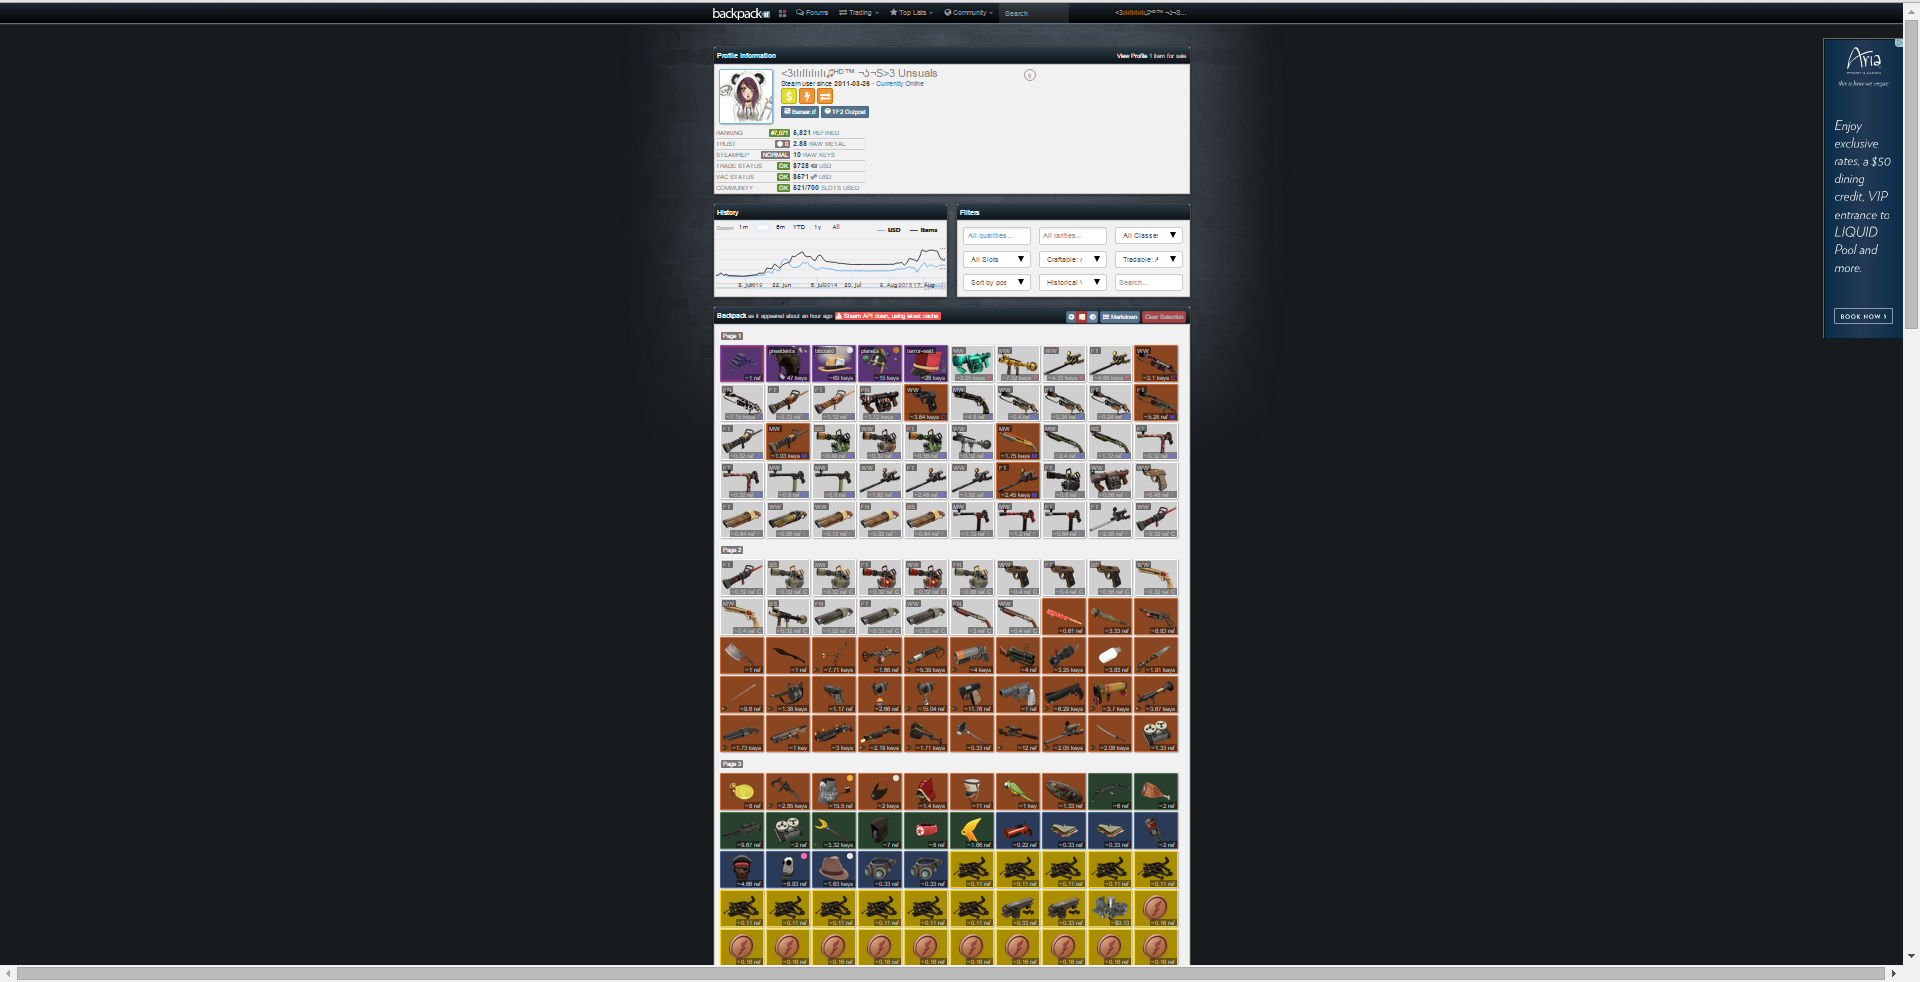The height and width of the screenshot is (982, 1920).
Task: Select the gears item priced $0.13
Action: click(1110, 909)
